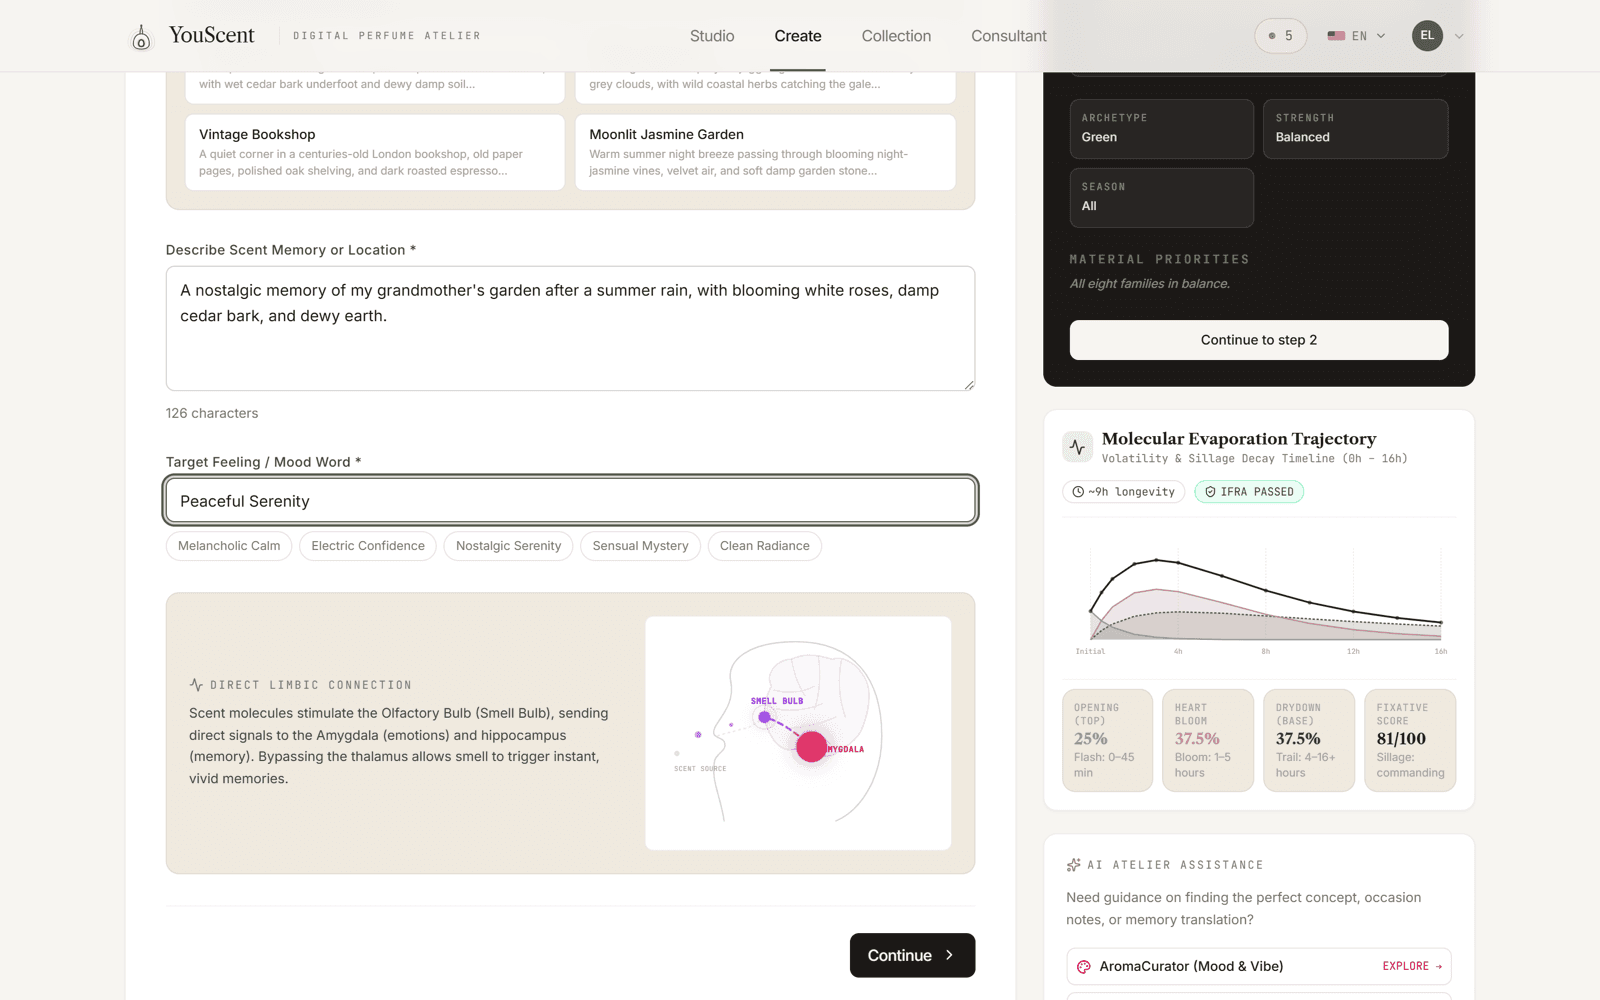1600x1000 pixels.
Task: Click the AI Atelier Assistance sparkle icon
Action: tap(1074, 865)
